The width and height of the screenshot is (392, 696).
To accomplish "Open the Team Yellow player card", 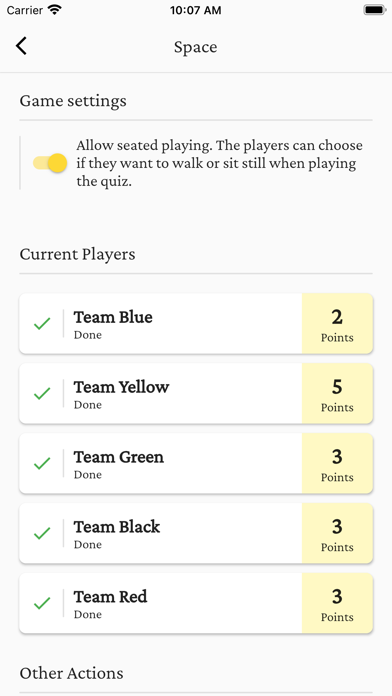I will [x=196, y=393].
